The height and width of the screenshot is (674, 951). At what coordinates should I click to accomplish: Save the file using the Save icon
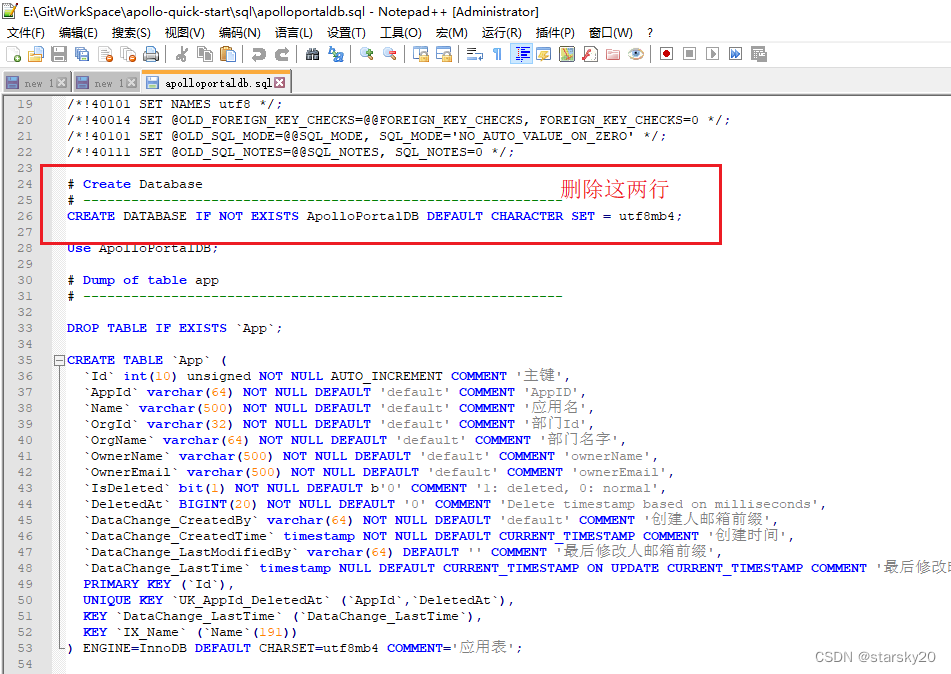coord(59,55)
